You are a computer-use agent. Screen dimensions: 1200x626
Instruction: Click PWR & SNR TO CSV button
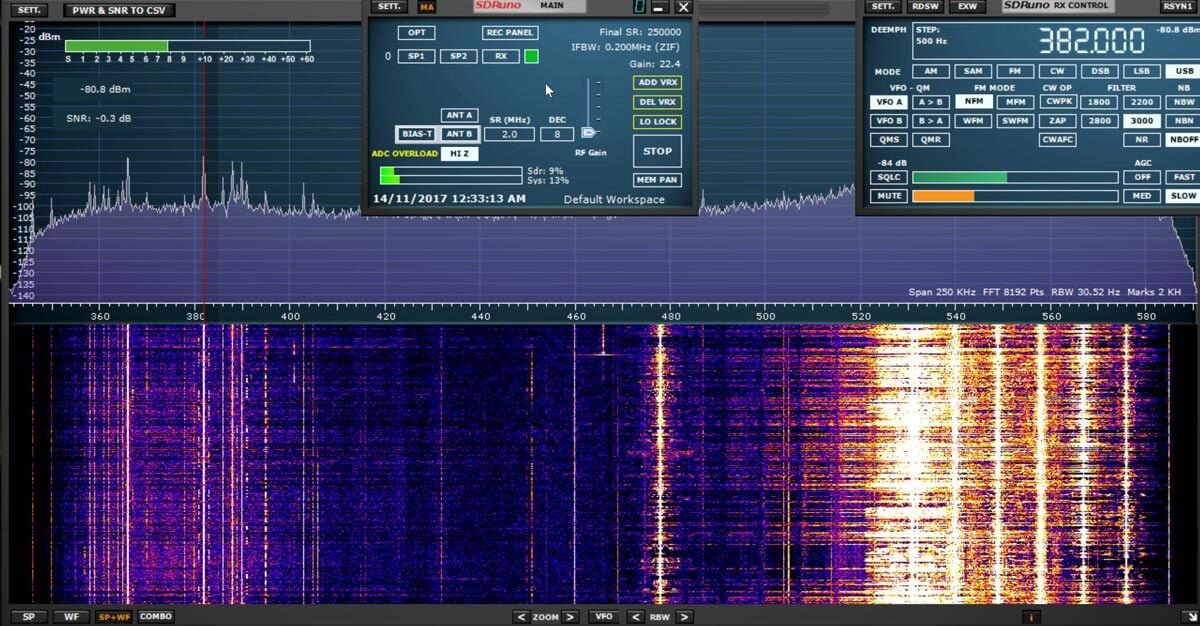(x=119, y=10)
